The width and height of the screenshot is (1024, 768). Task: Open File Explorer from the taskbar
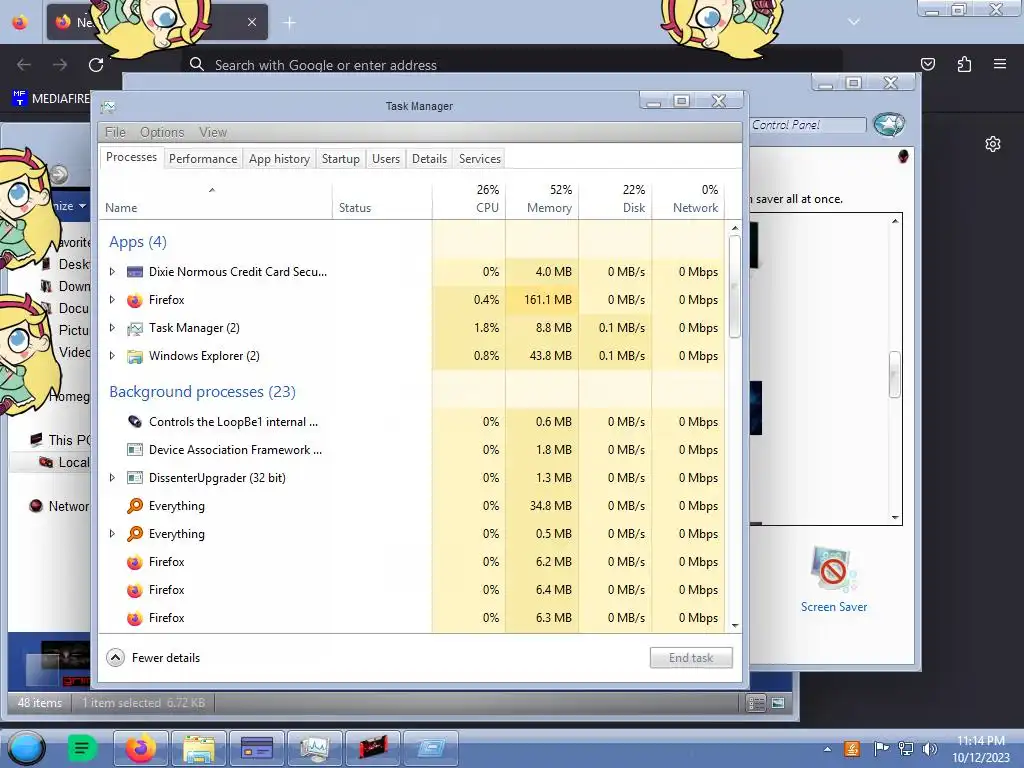click(199, 748)
